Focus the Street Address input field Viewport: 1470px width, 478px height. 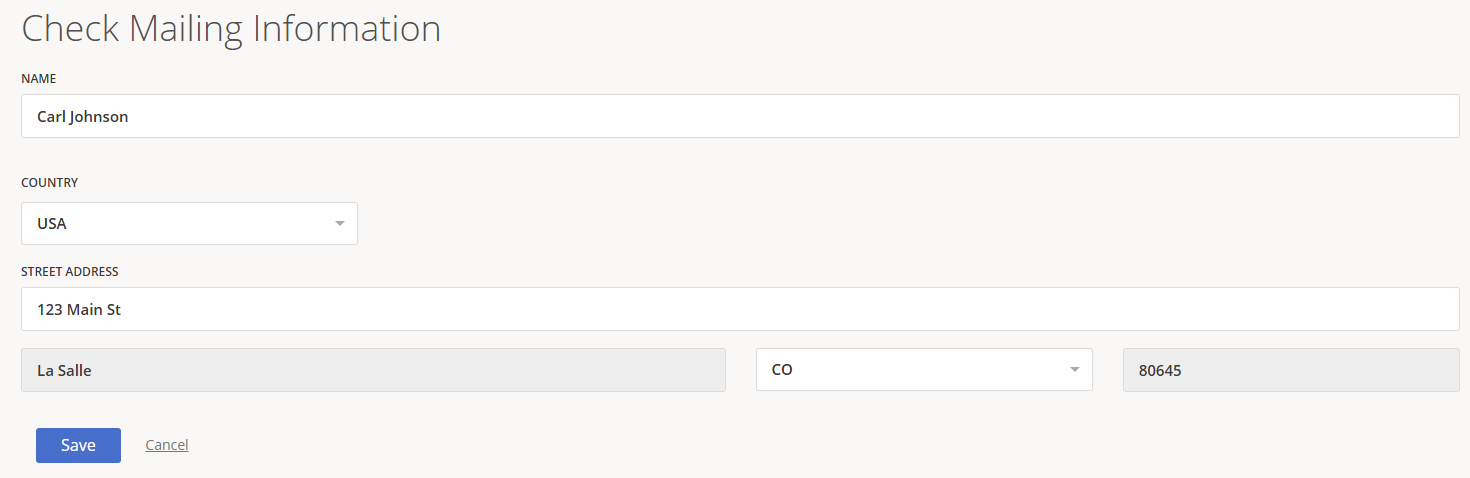(x=740, y=310)
